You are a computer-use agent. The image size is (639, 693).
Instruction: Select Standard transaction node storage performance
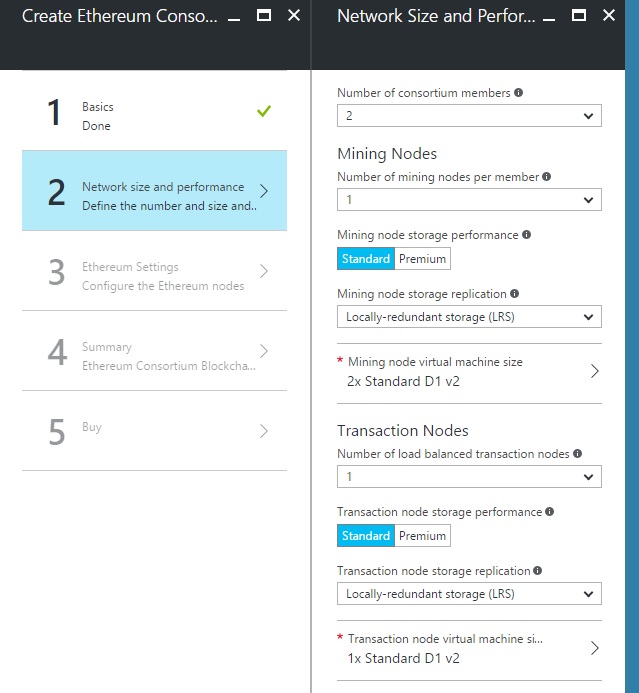[366, 536]
